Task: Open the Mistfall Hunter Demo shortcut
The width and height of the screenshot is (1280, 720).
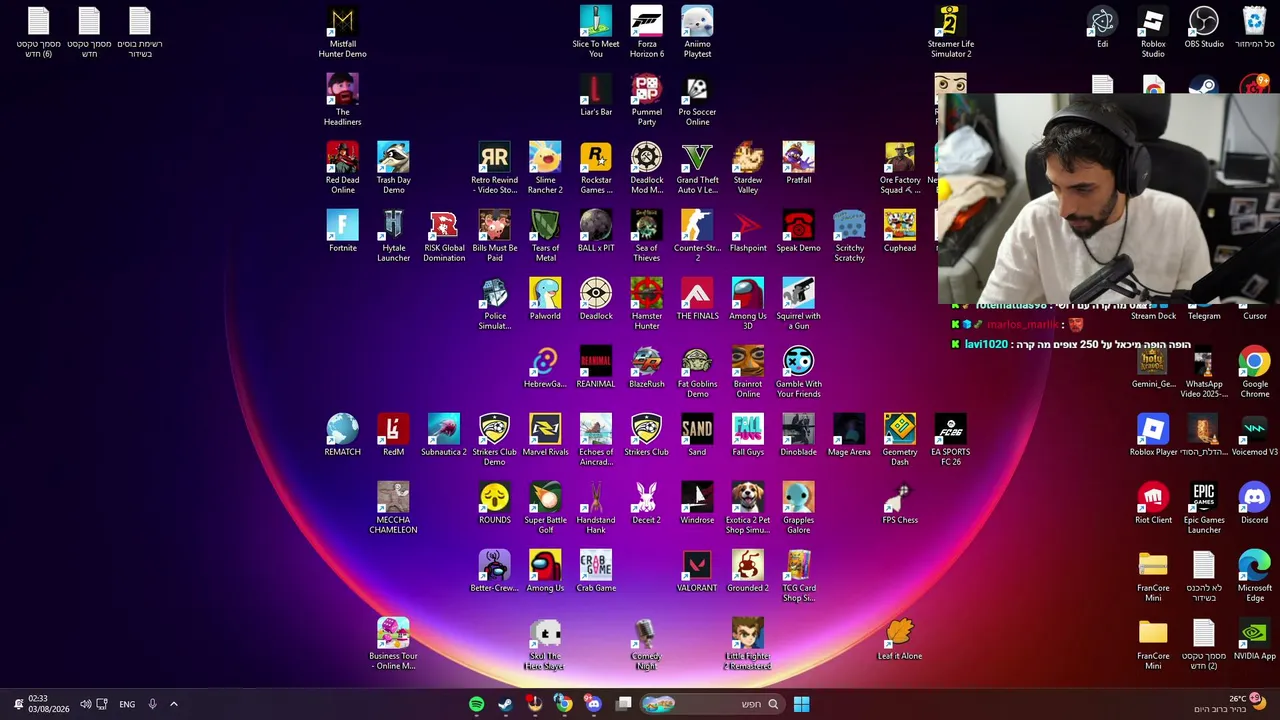Action: pyautogui.click(x=343, y=32)
